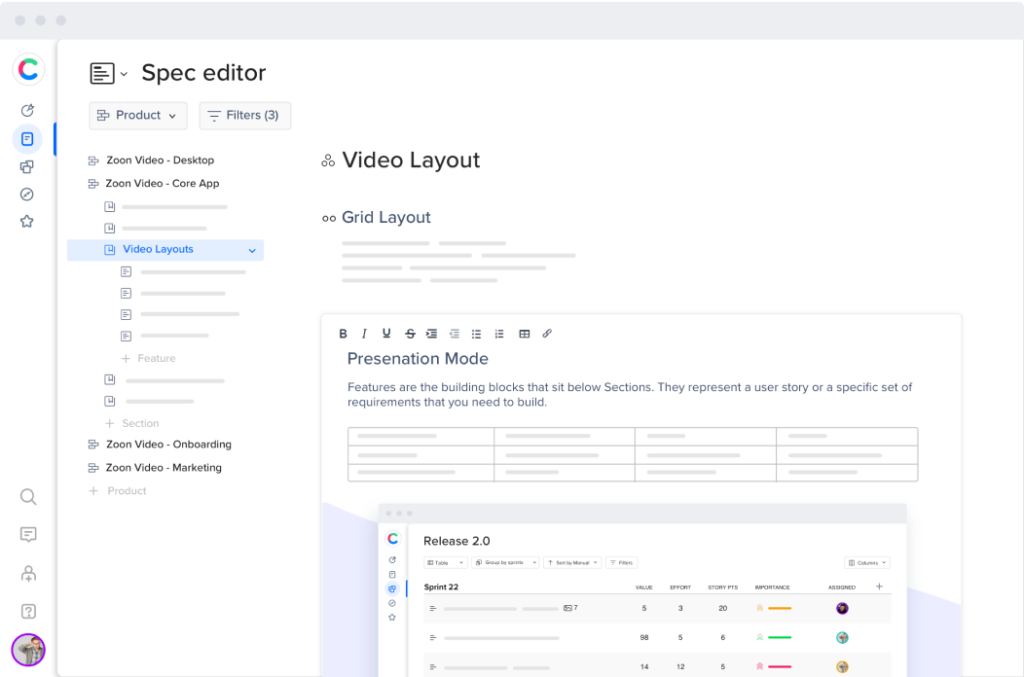The image size is (1024, 677).
Task: Click the invite user icon in sidebar
Action: click(x=28, y=573)
